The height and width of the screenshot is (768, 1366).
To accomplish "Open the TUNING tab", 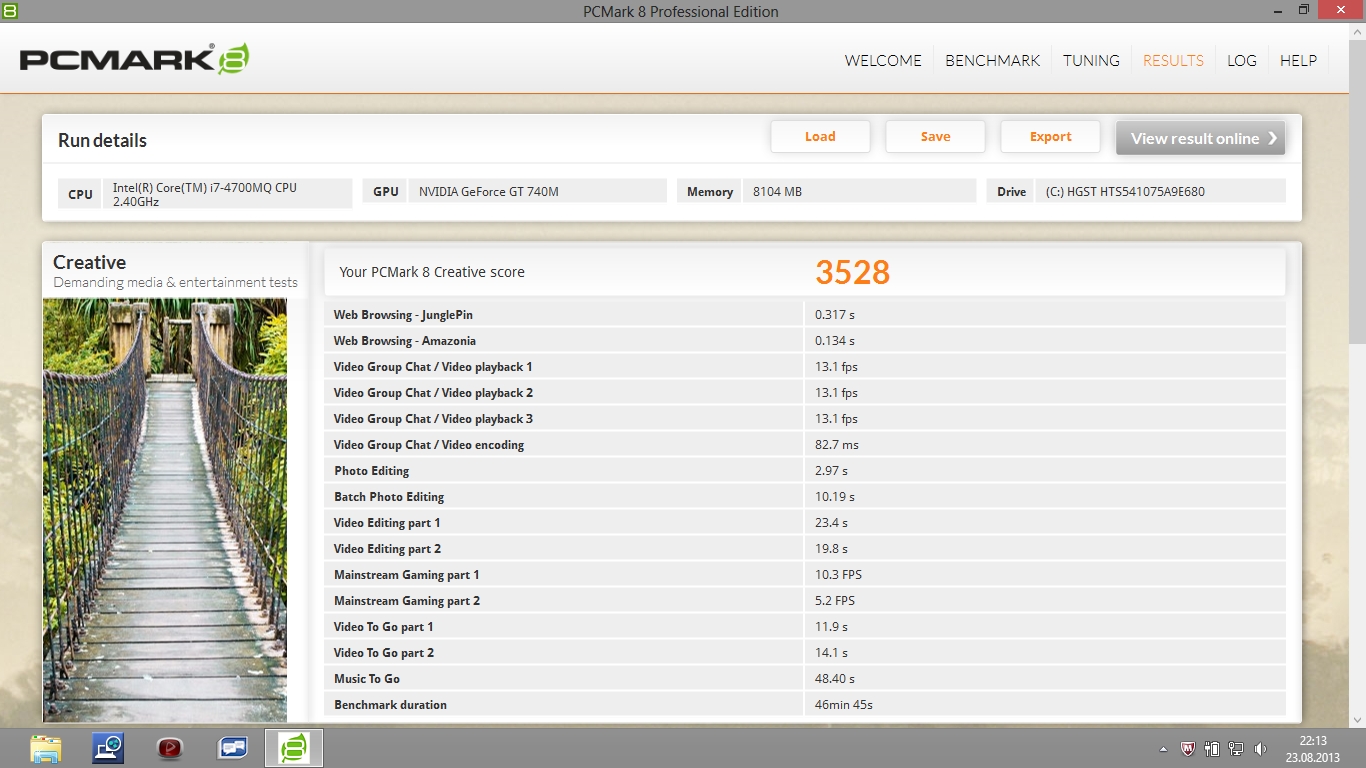I will [x=1091, y=60].
